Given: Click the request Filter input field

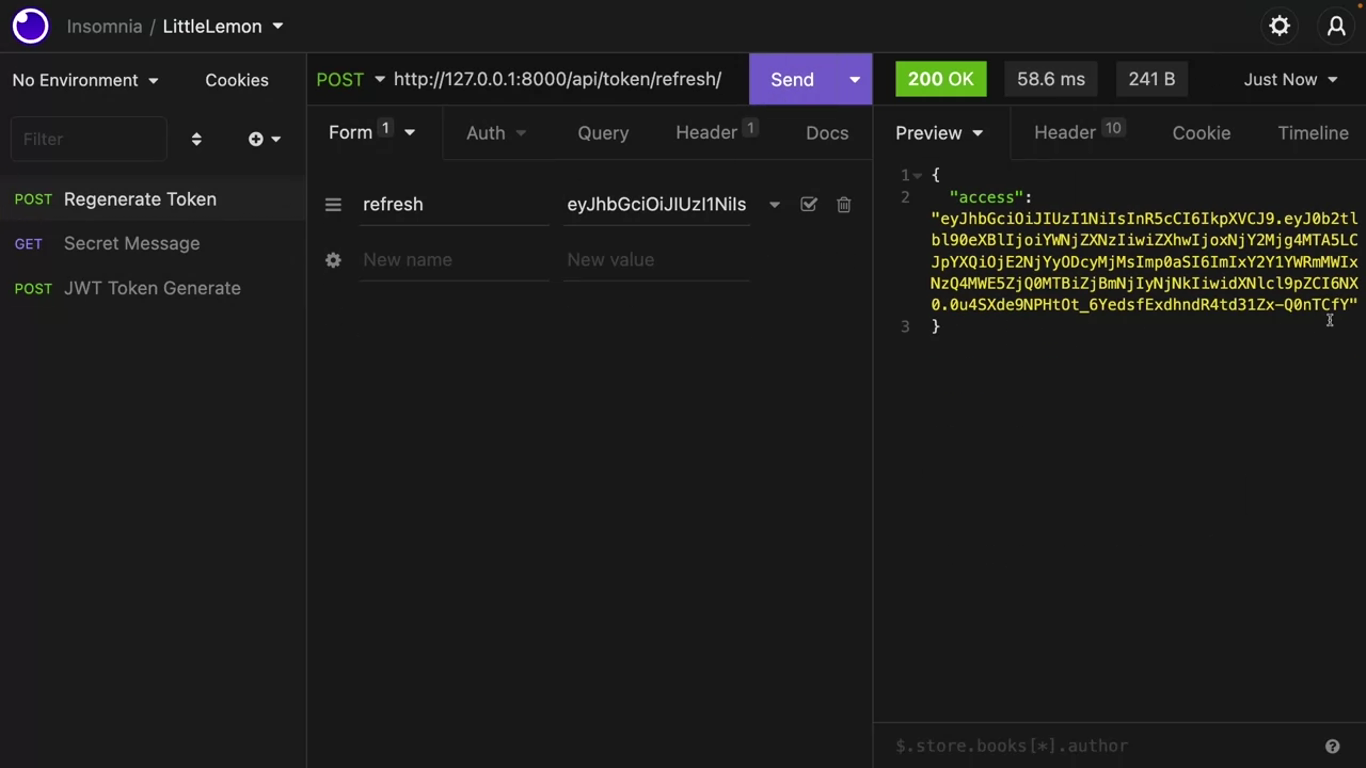Looking at the screenshot, I should tap(88, 139).
